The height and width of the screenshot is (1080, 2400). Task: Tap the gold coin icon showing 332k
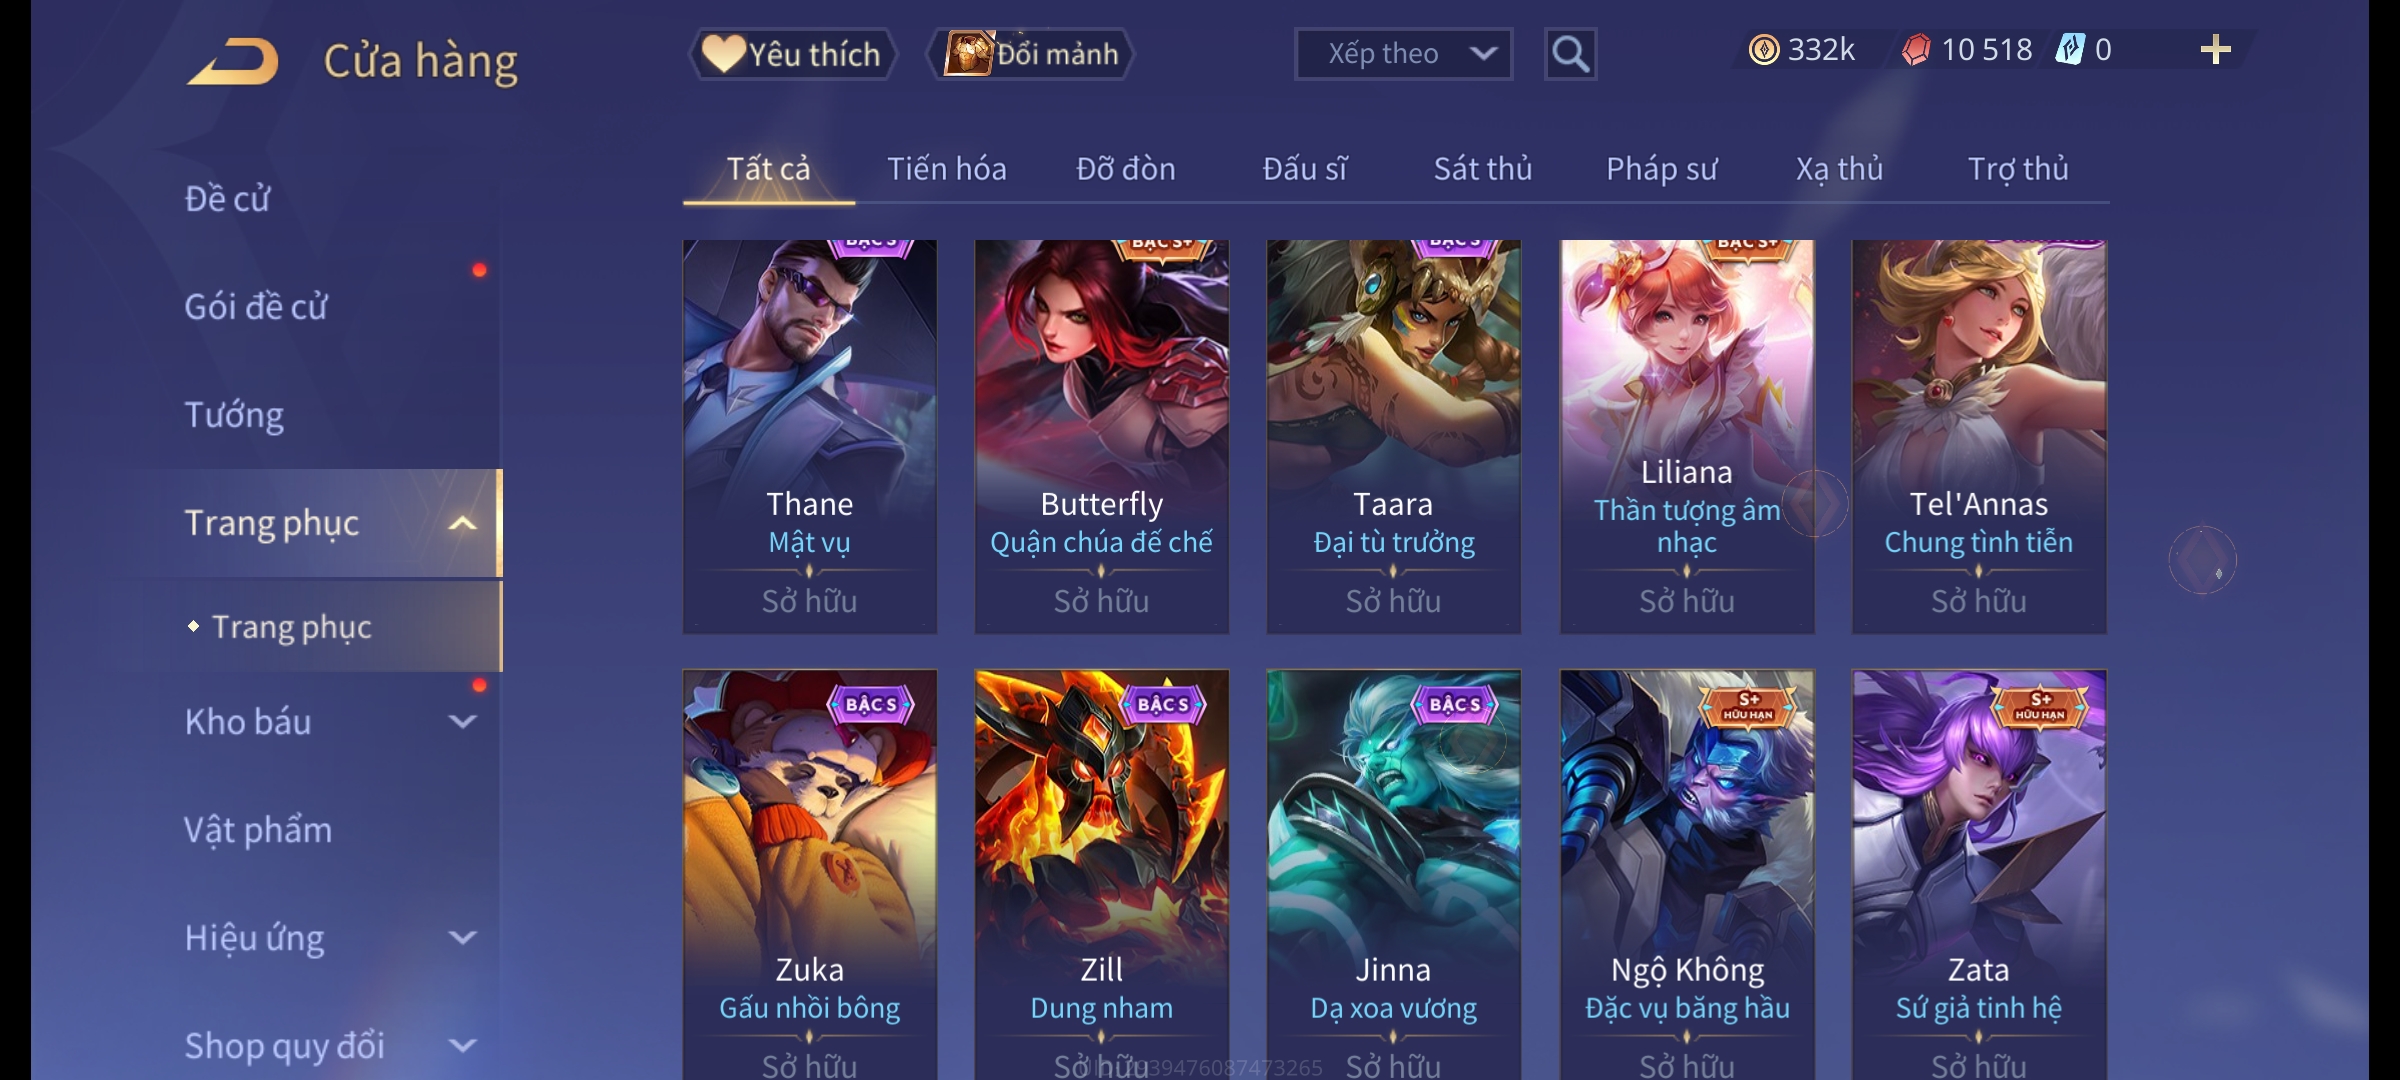[1764, 50]
